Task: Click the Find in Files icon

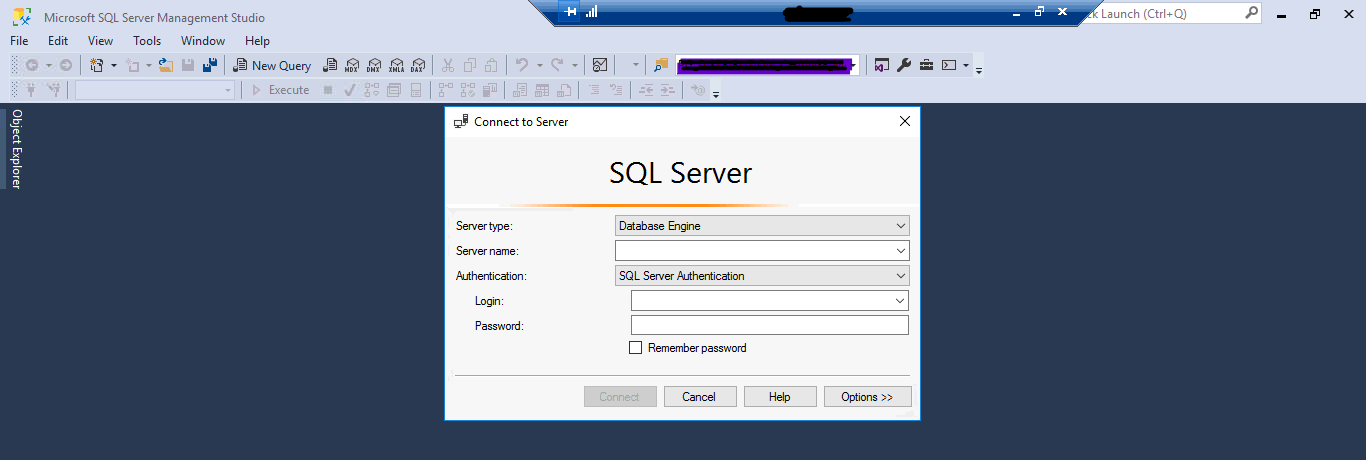Action: (x=661, y=65)
